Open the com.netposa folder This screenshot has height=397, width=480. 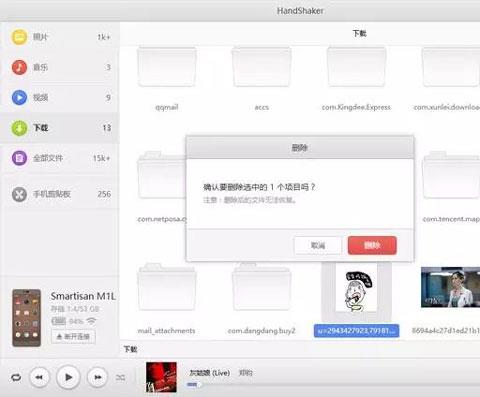point(161,176)
